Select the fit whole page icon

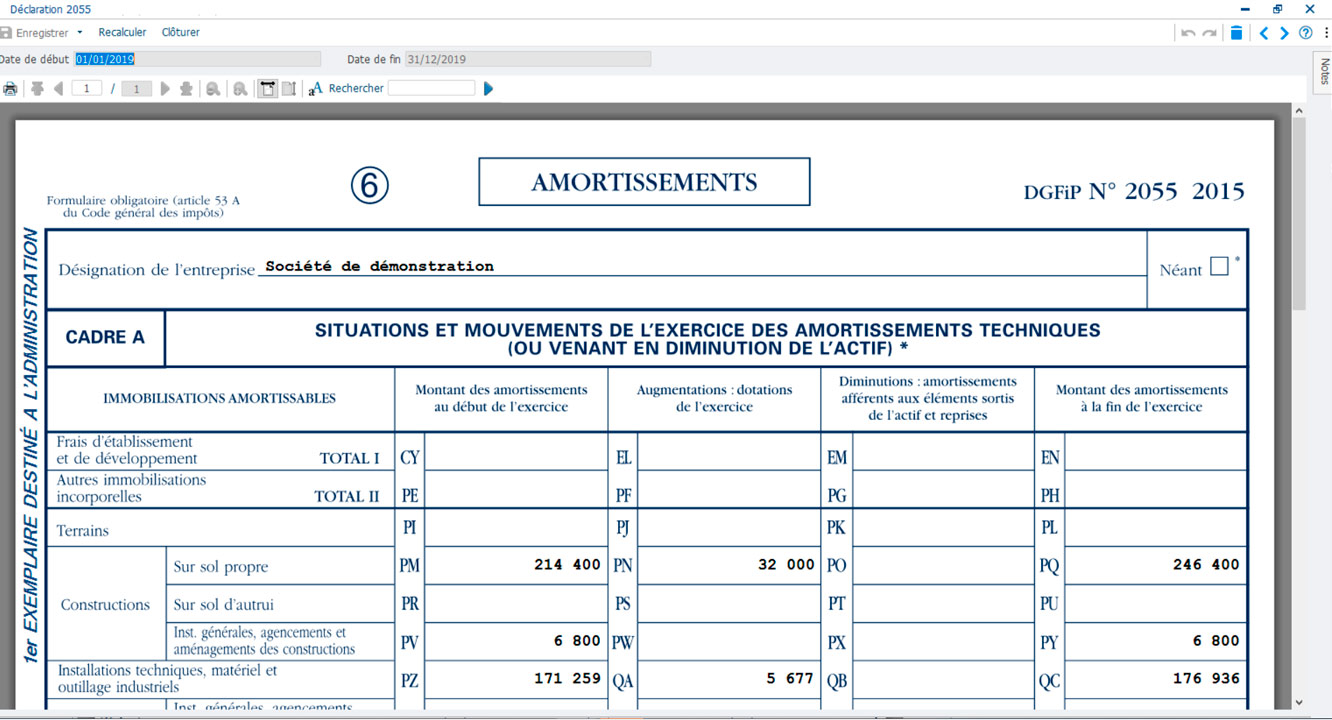tap(289, 89)
